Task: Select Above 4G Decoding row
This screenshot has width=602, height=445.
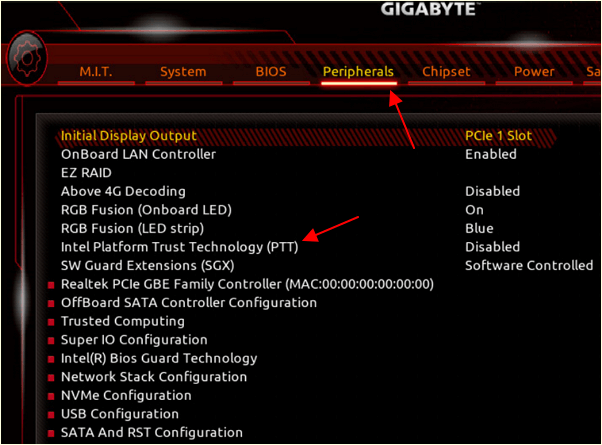Action: 123,192
